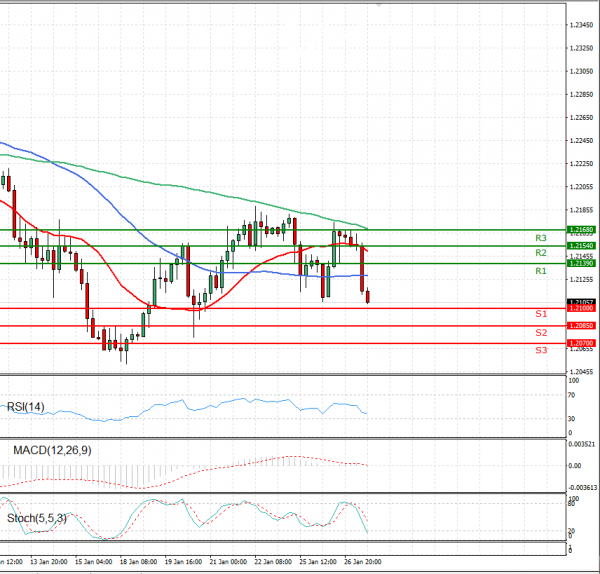Select the 1.20850 red price tag

coord(581,326)
